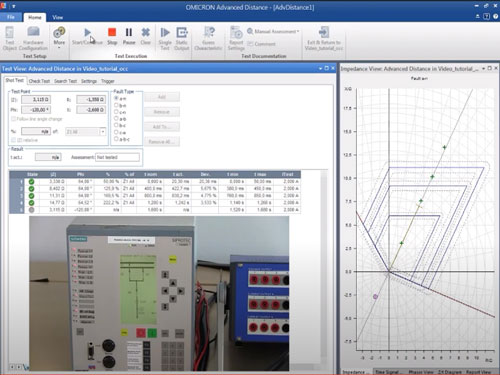The image size is (500, 375).
Task: Click the More test setup icon
Action: click(59, 32)
